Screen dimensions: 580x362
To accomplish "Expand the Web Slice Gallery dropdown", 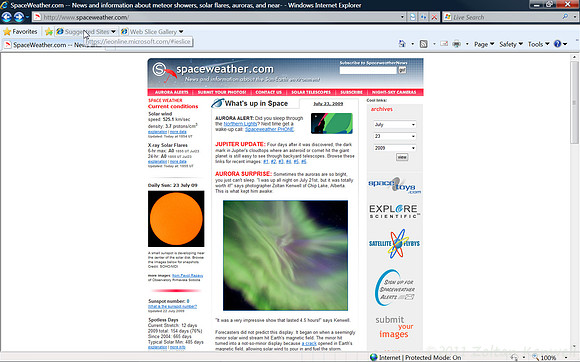I will pos(181,32).
